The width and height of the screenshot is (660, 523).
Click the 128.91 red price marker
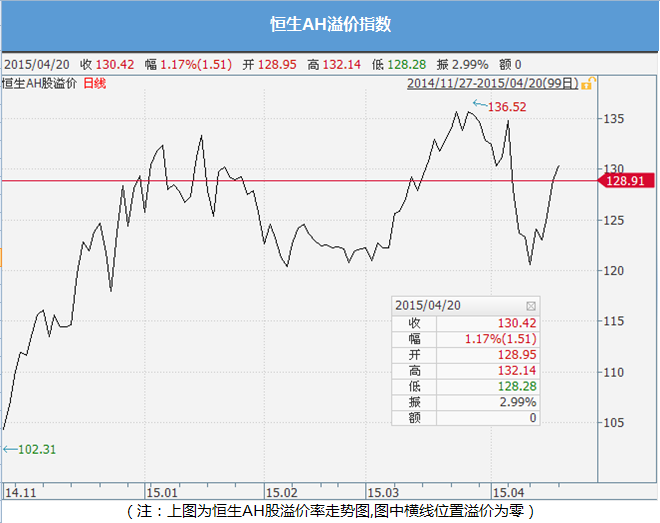click(626, 181)
